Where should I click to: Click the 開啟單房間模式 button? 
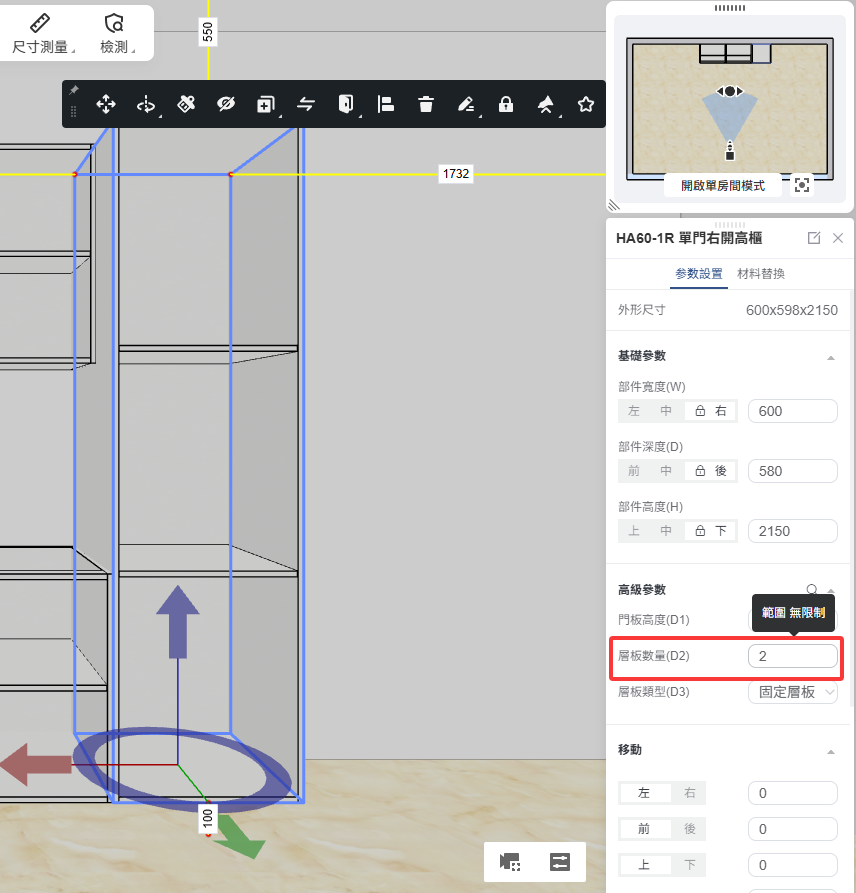click(722, 186)
